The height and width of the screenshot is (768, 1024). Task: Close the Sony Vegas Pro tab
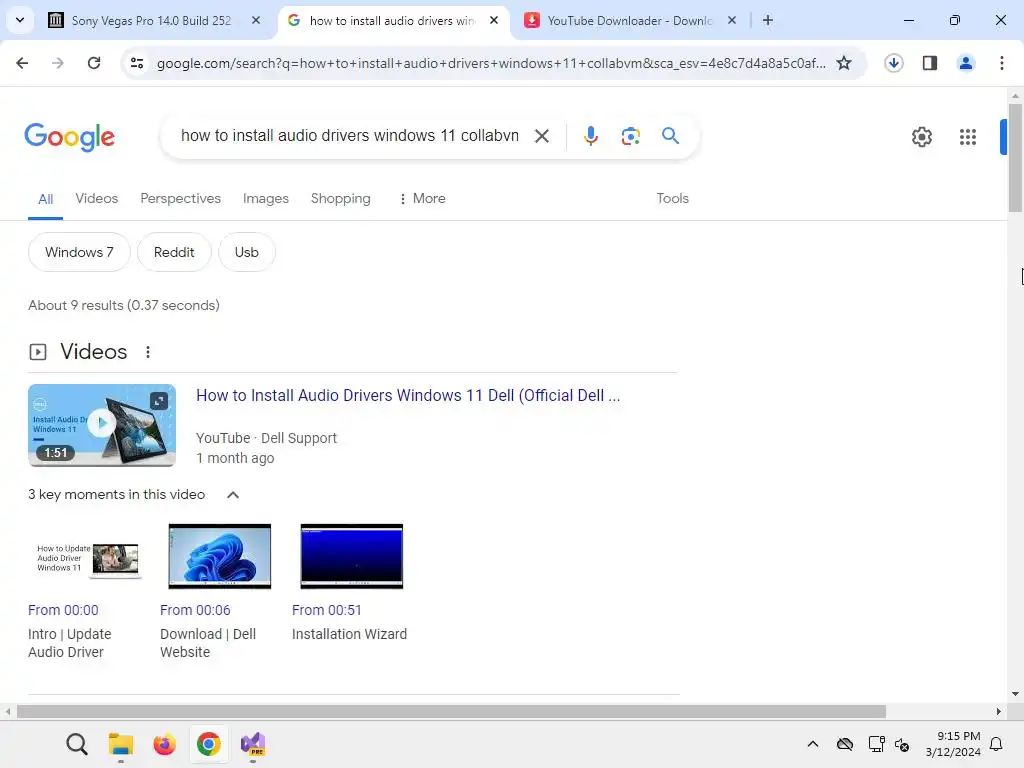click(x=256, y=20)
